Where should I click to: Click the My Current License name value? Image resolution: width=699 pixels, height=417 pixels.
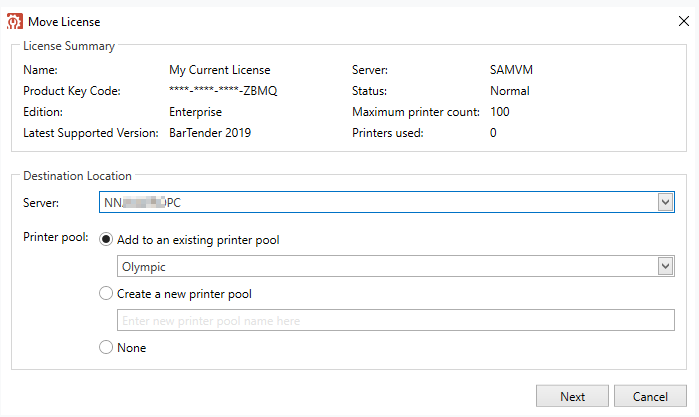coord(219,70)
